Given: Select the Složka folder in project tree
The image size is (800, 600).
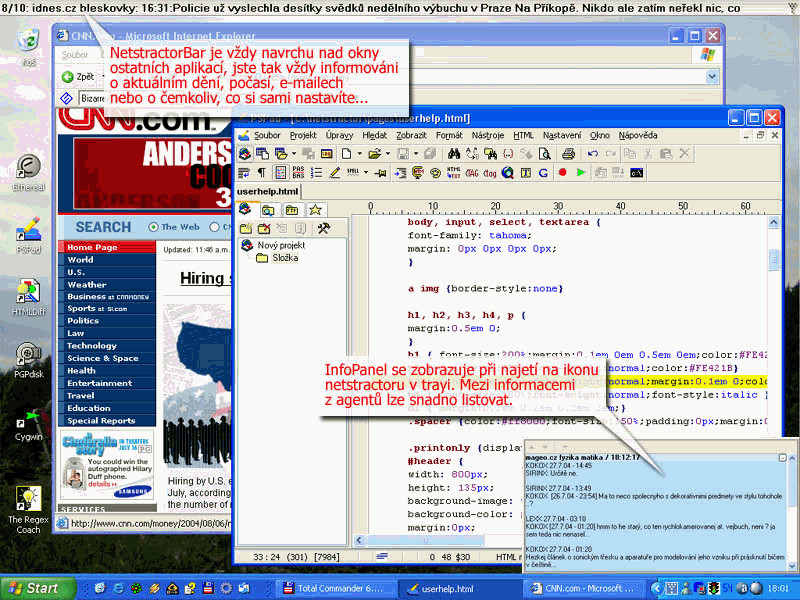Looking at the screenshot, I should [x=285, y=258].
